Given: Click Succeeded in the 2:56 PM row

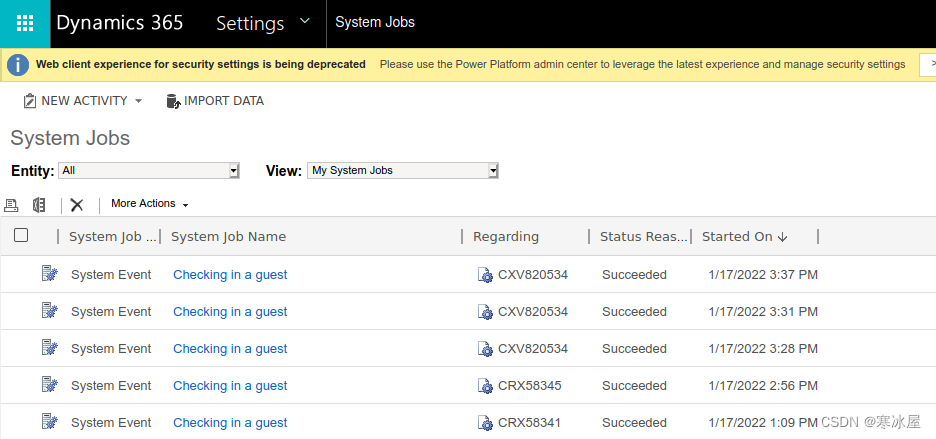Looking at the screenshot, I should click(634, 386).
